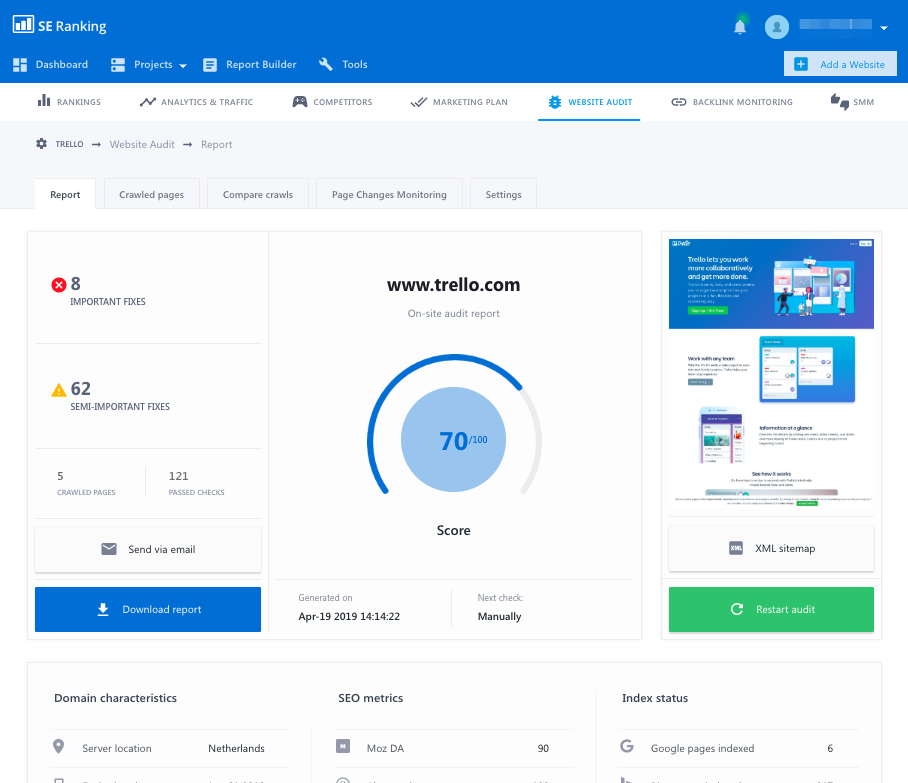Click the Google pages indexed icon

click(627, 746)
